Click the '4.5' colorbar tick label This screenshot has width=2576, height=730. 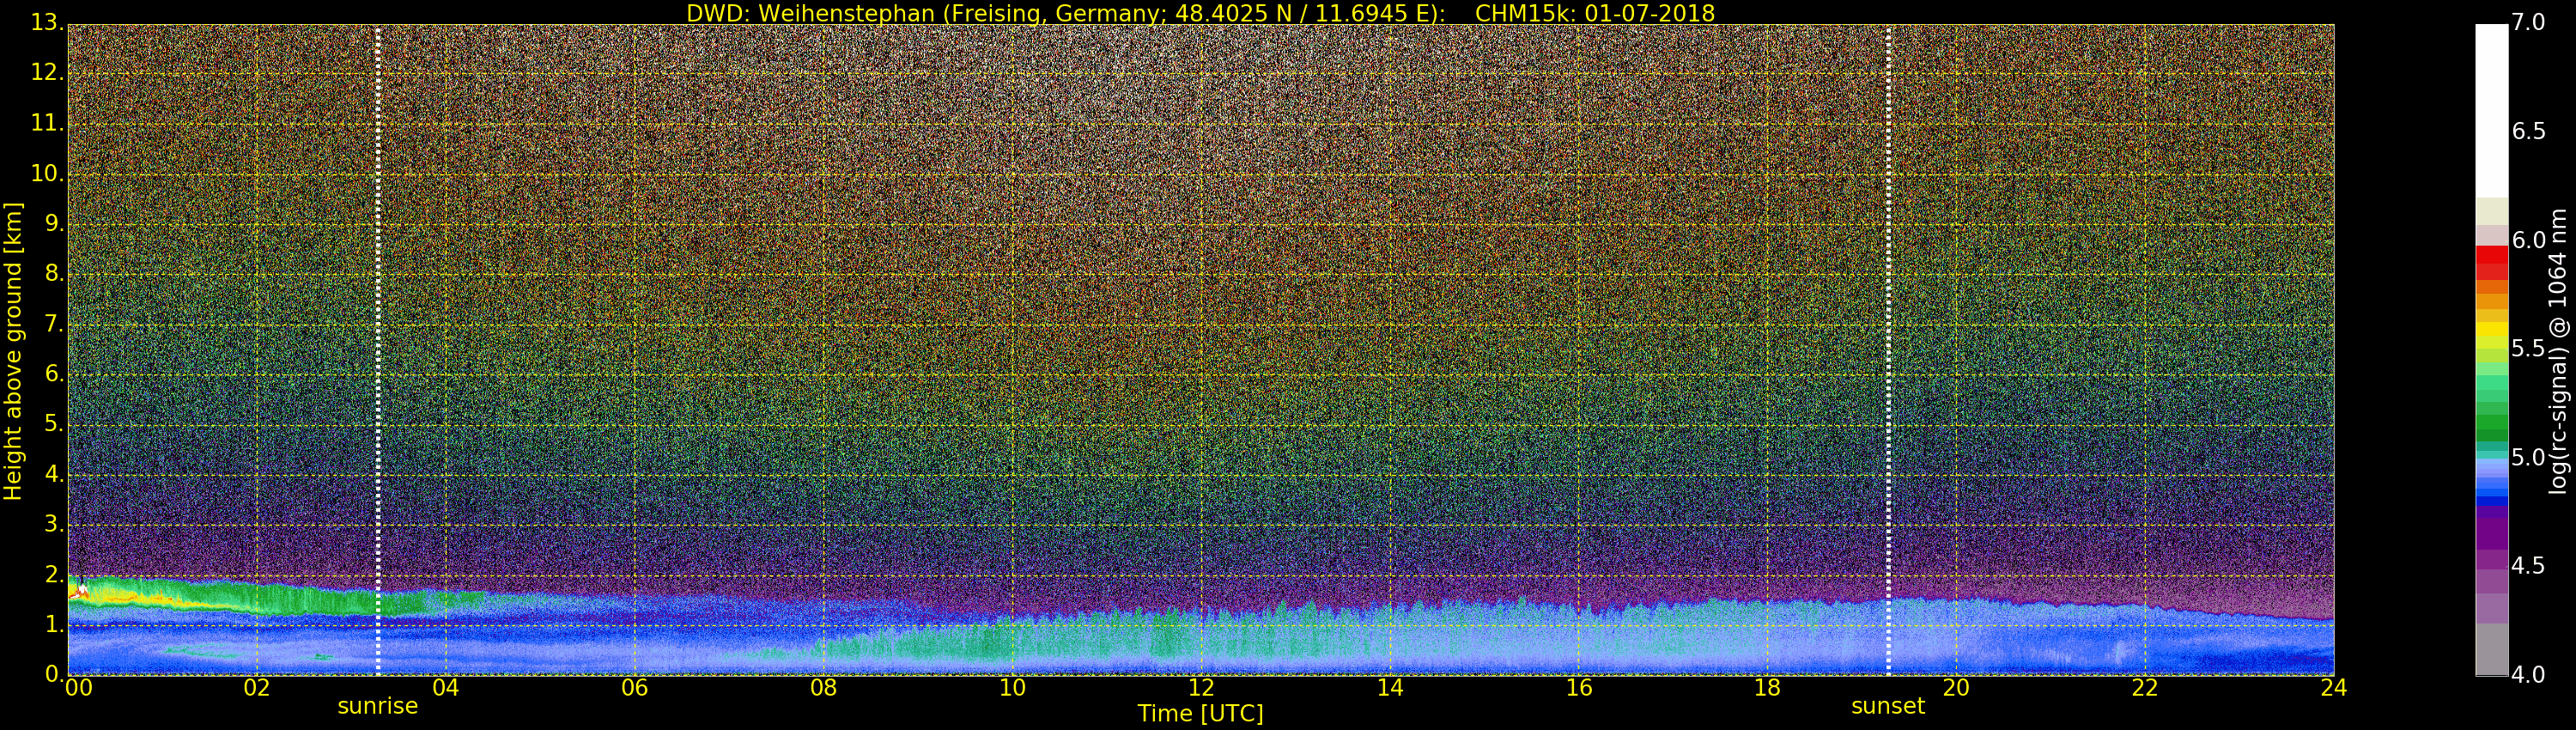coord(2529,567)
